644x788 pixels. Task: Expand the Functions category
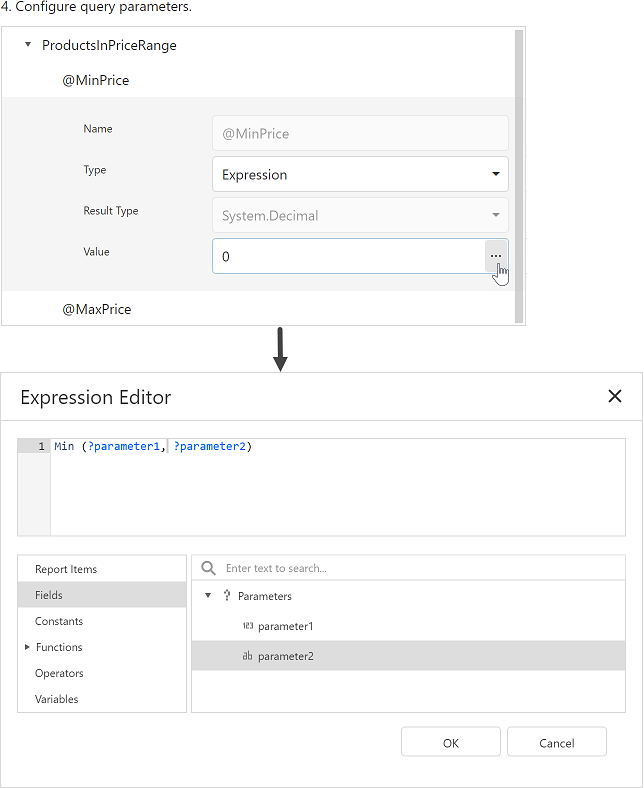point(27,647)
